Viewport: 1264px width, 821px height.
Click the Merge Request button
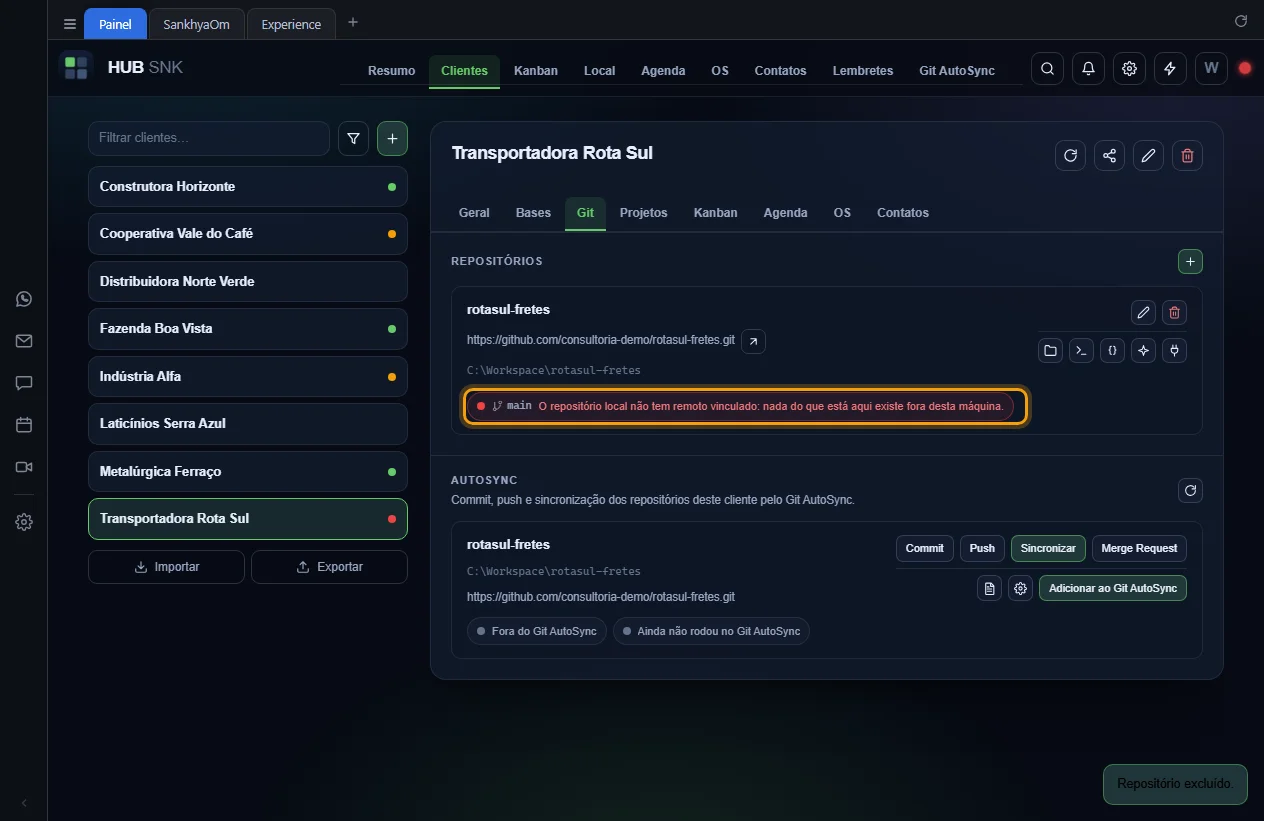coord(1139,548)
